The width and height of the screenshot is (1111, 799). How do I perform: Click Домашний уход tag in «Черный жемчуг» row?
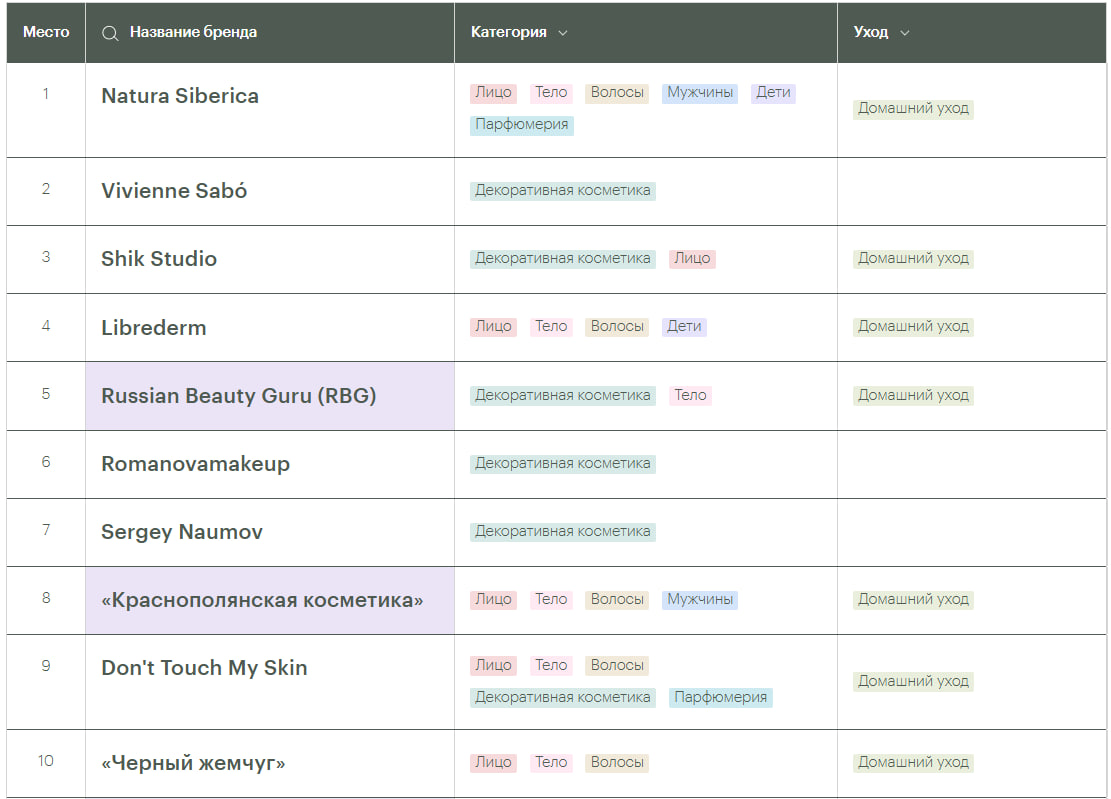(x=913, y=763)
